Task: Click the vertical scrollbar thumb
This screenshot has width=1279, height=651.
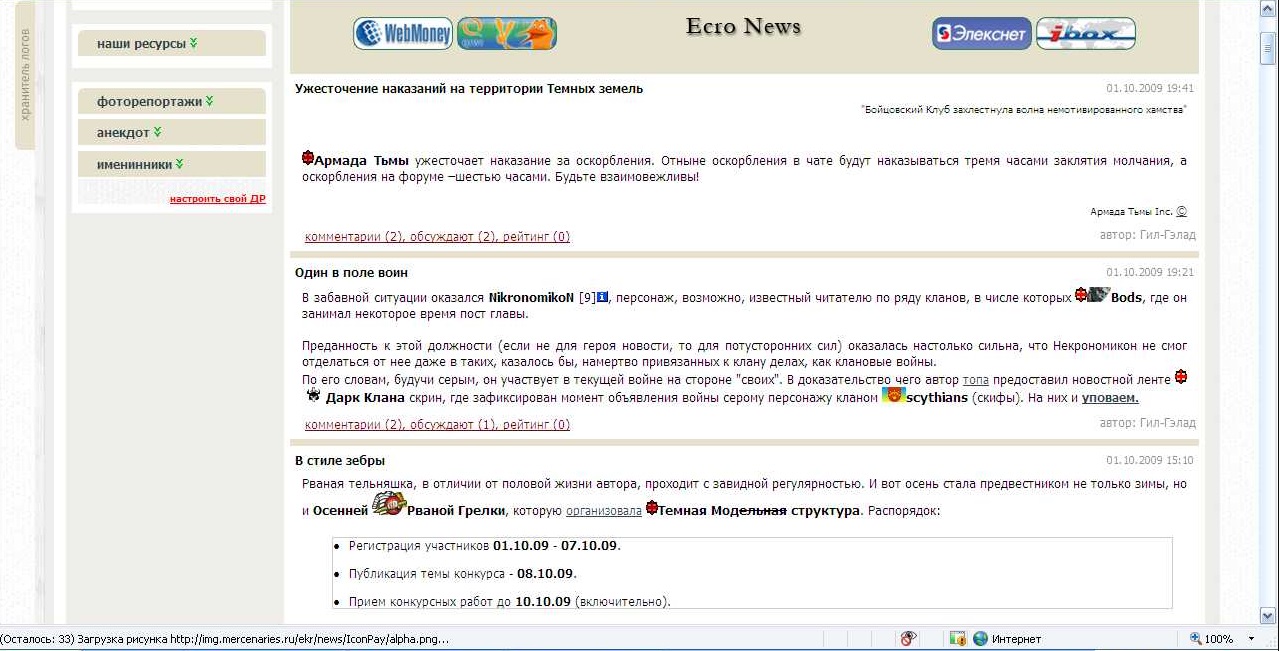Action: click(1269, 46)
